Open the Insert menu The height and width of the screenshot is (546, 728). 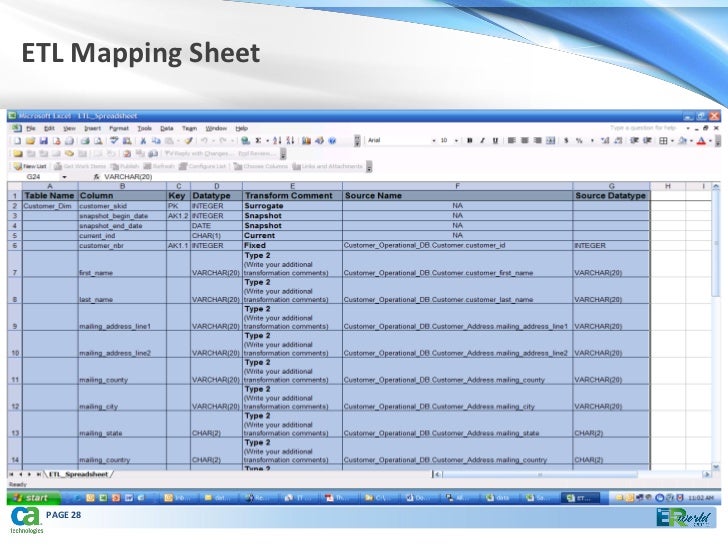pos(92,128)
